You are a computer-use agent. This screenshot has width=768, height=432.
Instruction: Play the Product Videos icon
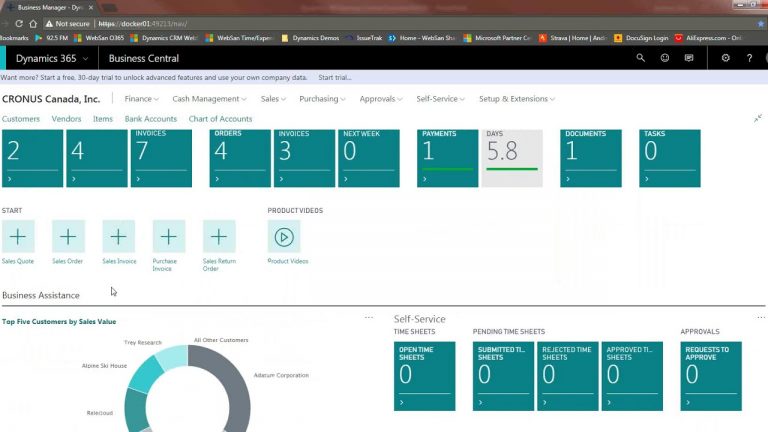284,237
